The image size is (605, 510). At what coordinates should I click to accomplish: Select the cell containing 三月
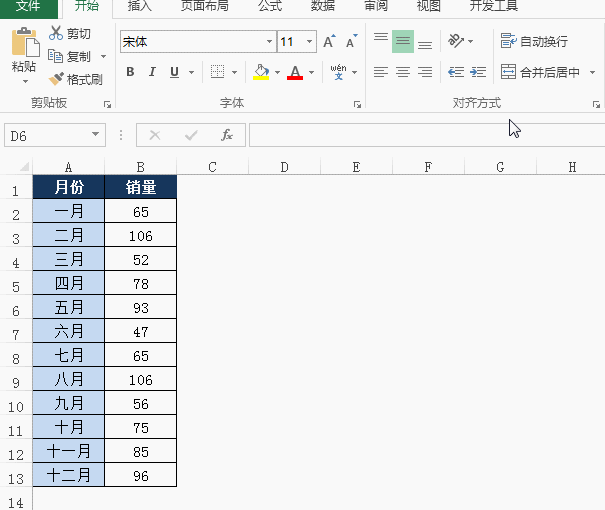pos(69,259)
